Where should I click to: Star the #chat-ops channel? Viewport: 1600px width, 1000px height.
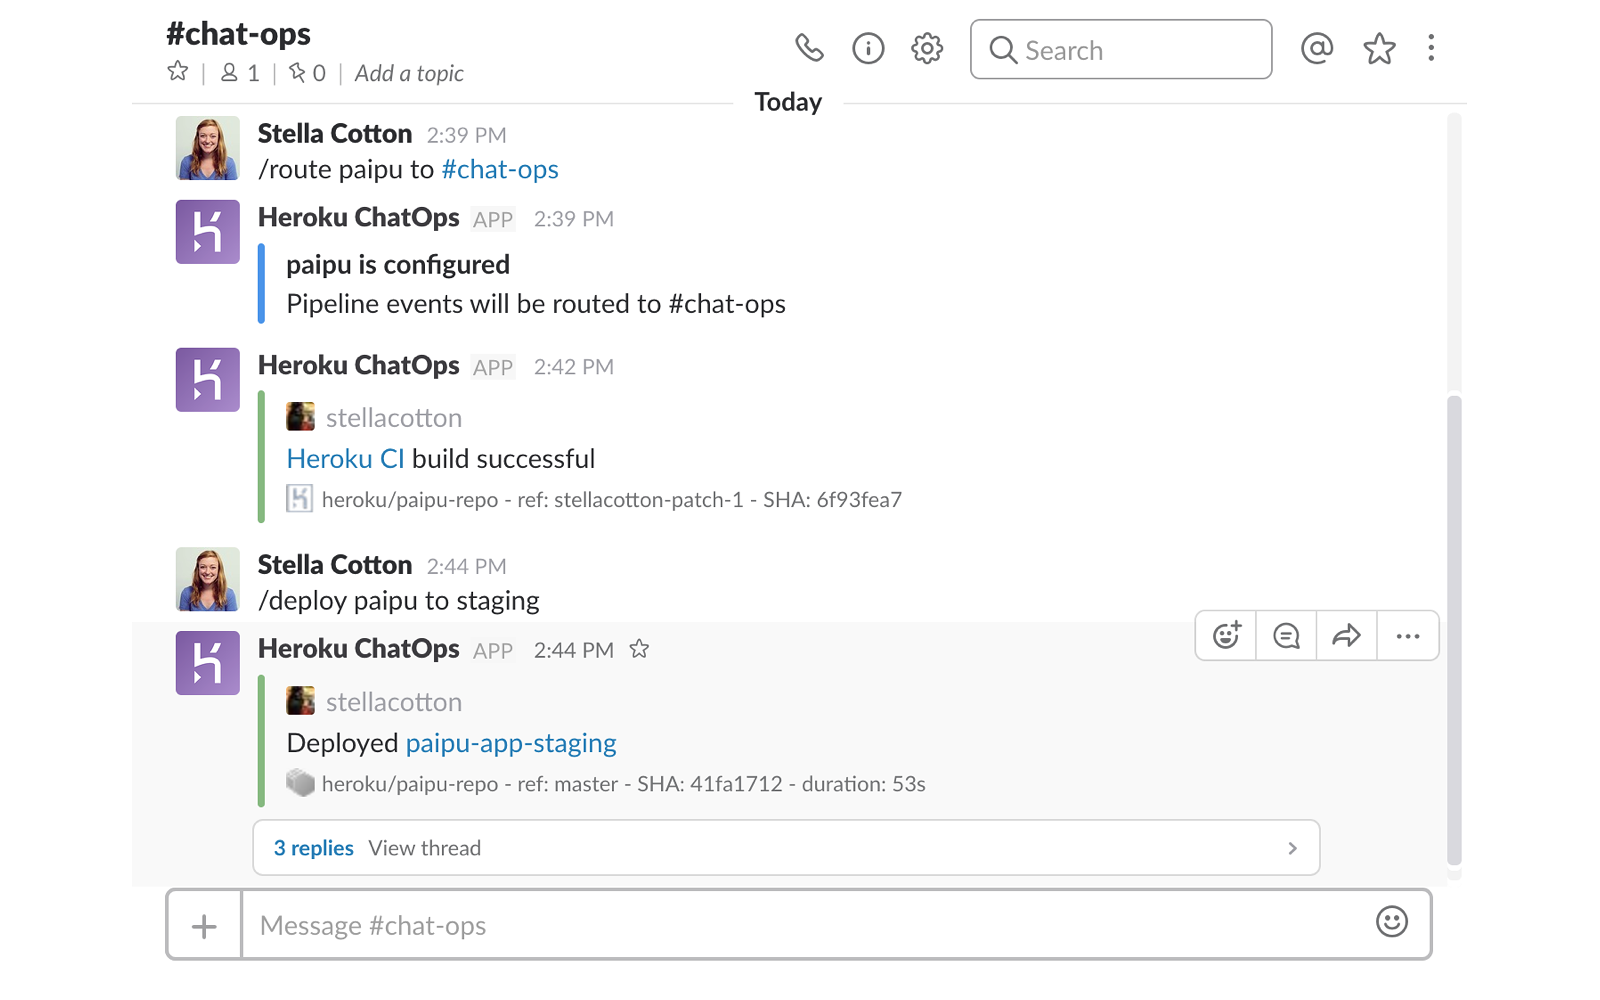(x=177, y=71)
